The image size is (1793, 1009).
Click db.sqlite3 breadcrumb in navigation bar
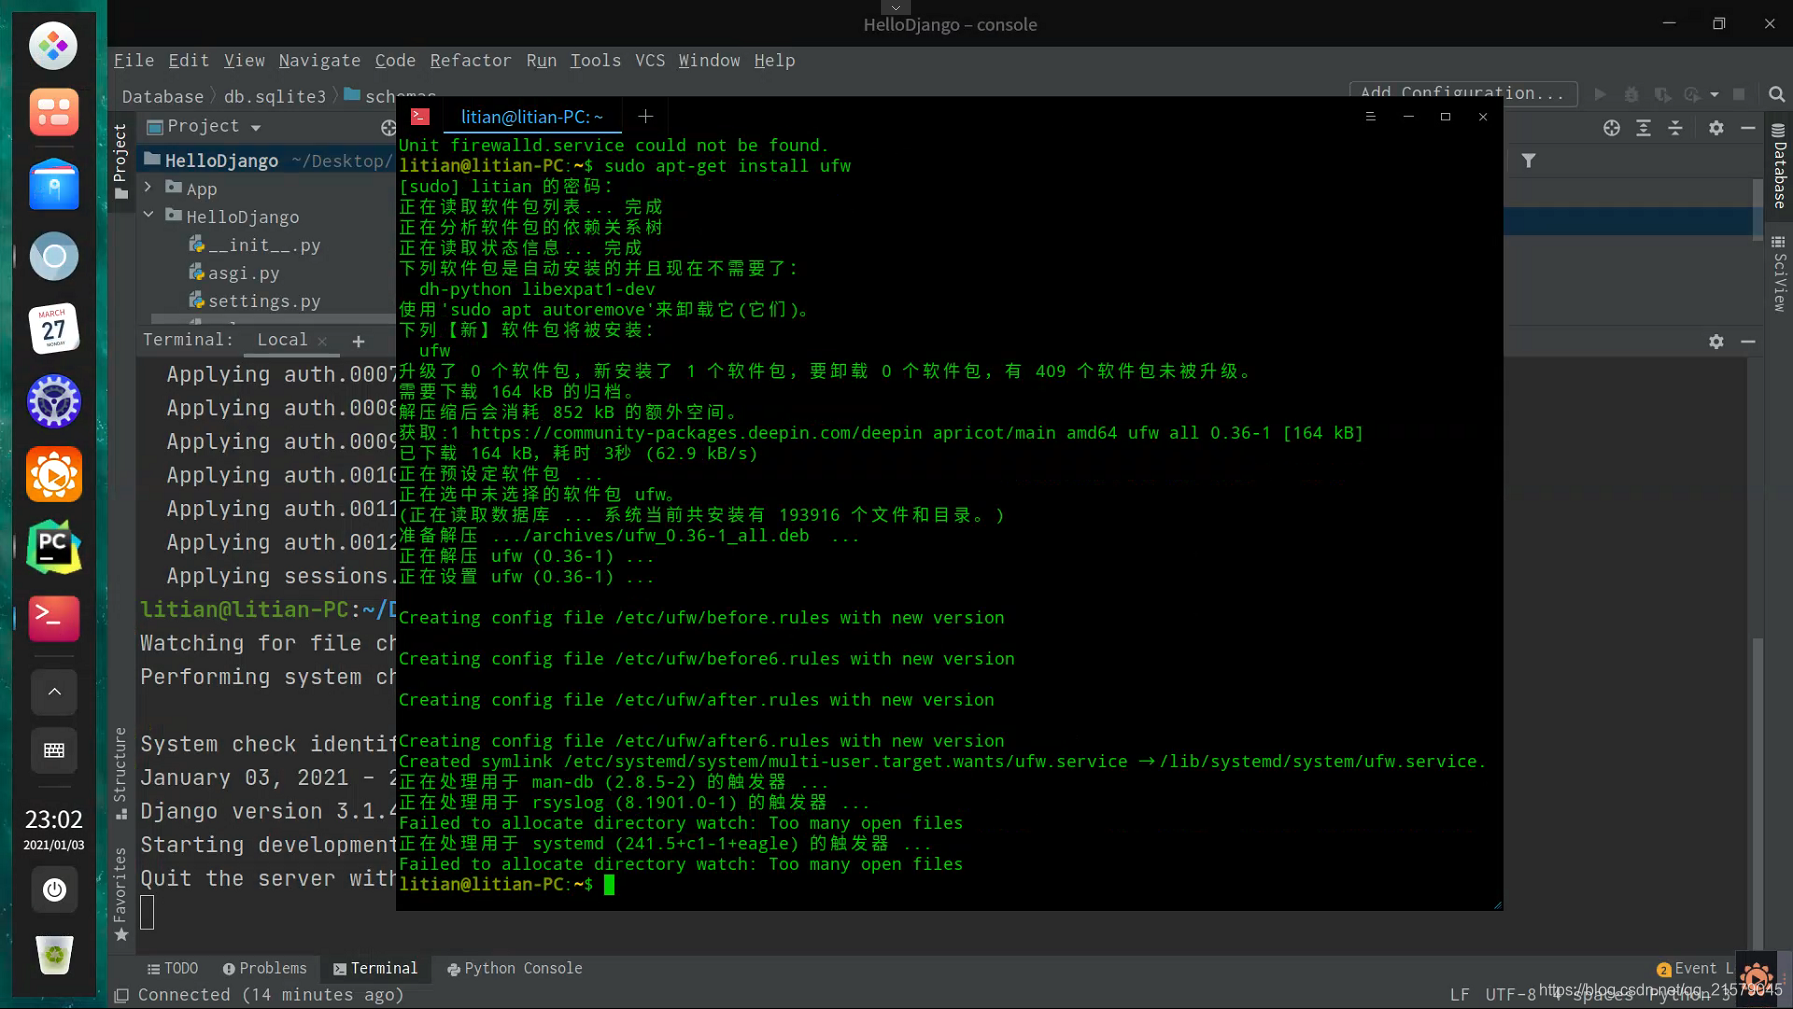click(275, 96)
